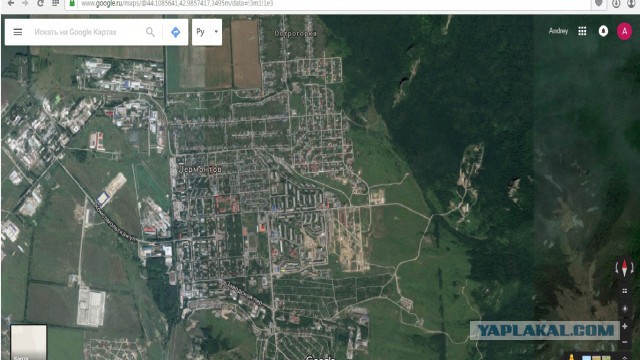The height and width of the screenshot is (360, 640).
Task: Expand the imagery strip chevron at bottom right
Action: (624, 358)
